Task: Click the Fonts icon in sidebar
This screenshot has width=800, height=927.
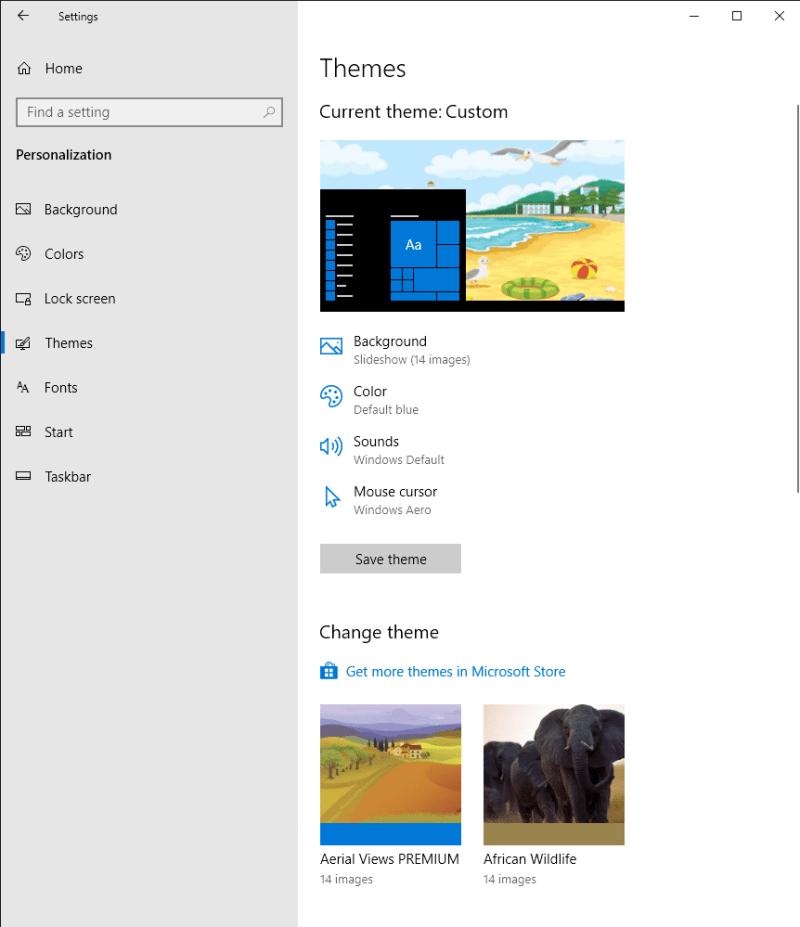Action: pyautogui.click(x=23, y=387)
